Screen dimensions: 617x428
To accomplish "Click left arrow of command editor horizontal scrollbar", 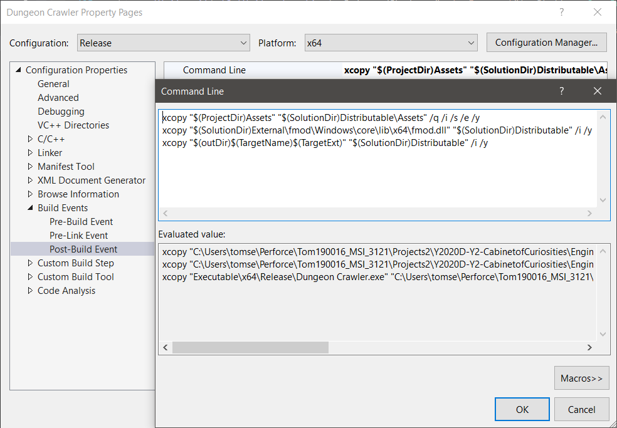I will pos(165,213).
